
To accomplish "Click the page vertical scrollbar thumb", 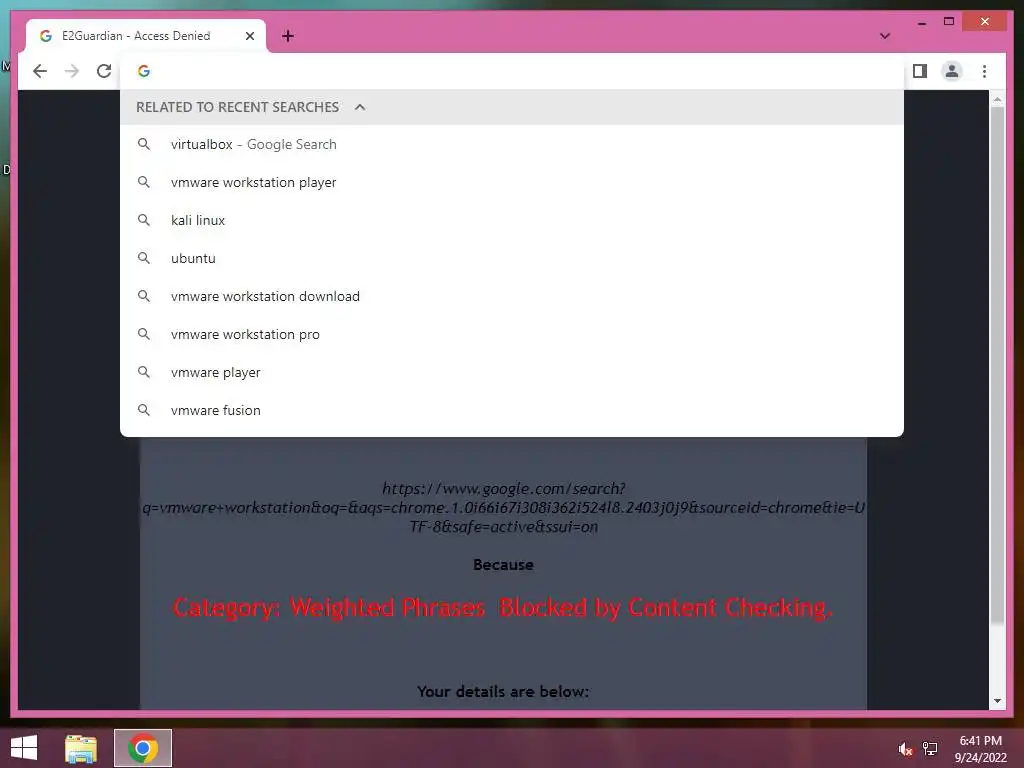I will point(997,366).
